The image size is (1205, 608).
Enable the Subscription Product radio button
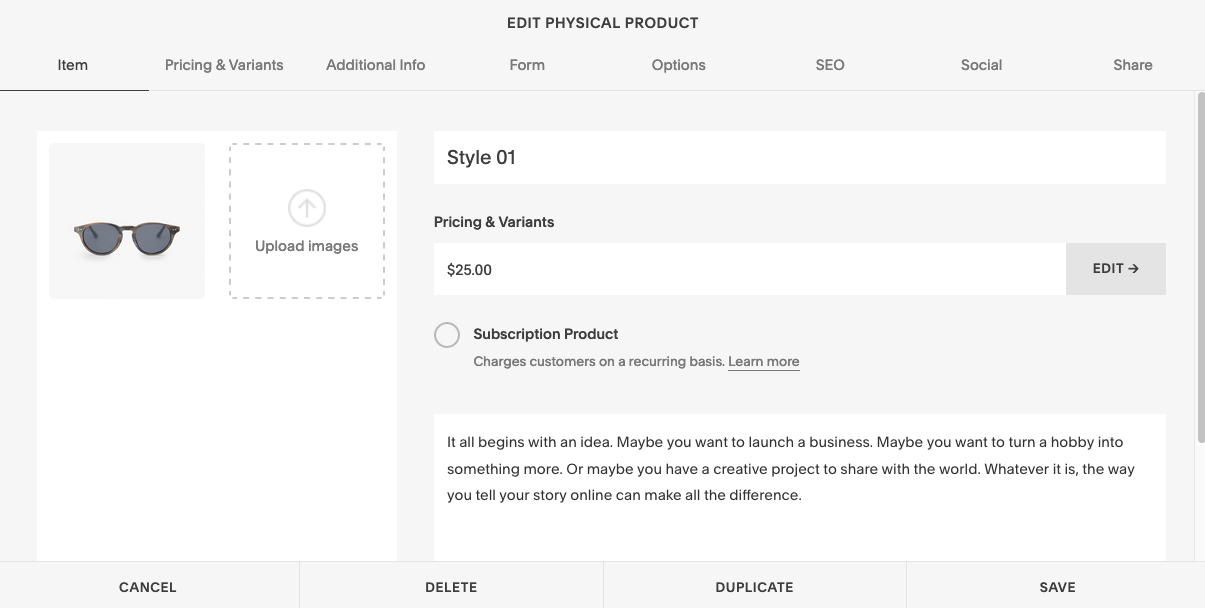point(447,335)
